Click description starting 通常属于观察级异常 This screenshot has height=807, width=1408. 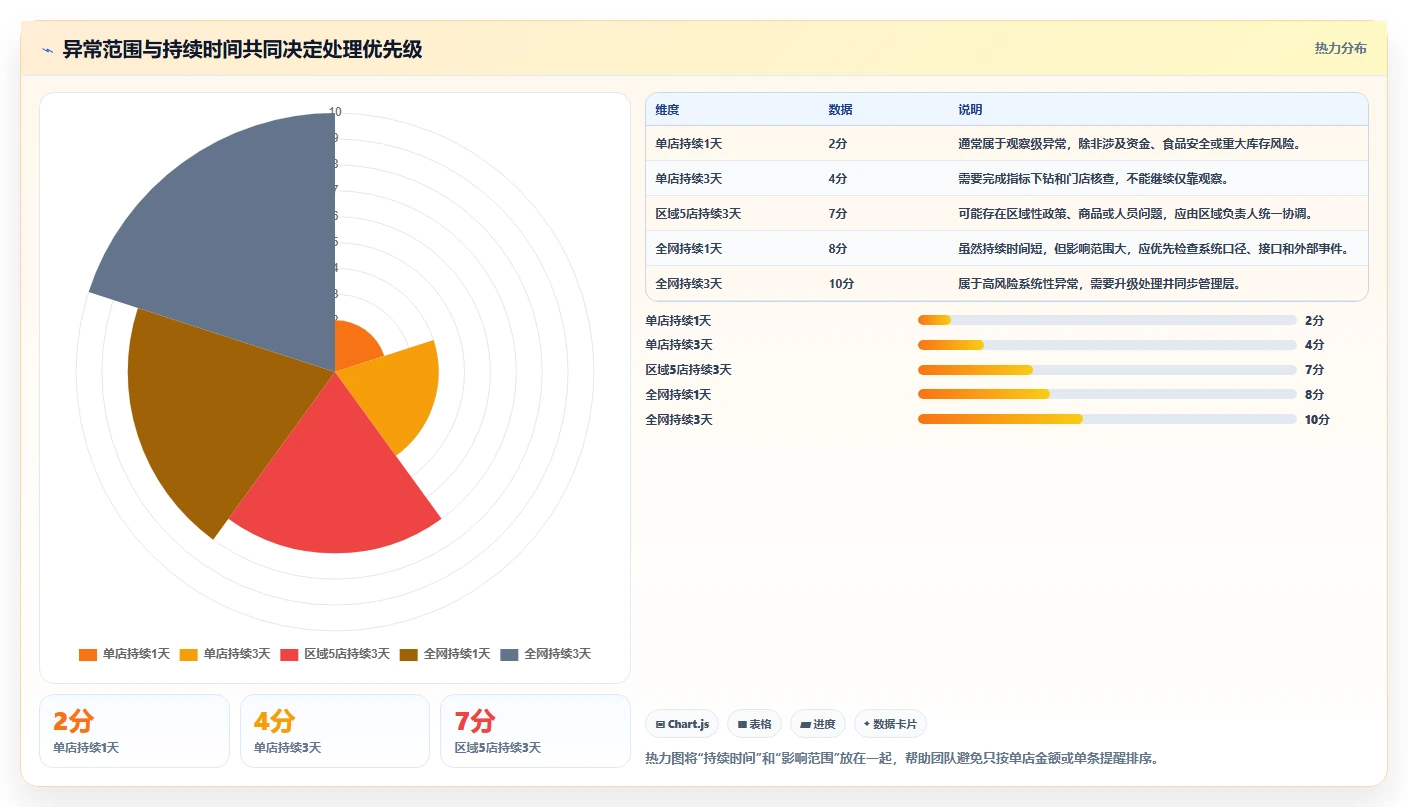point(1129,144)
